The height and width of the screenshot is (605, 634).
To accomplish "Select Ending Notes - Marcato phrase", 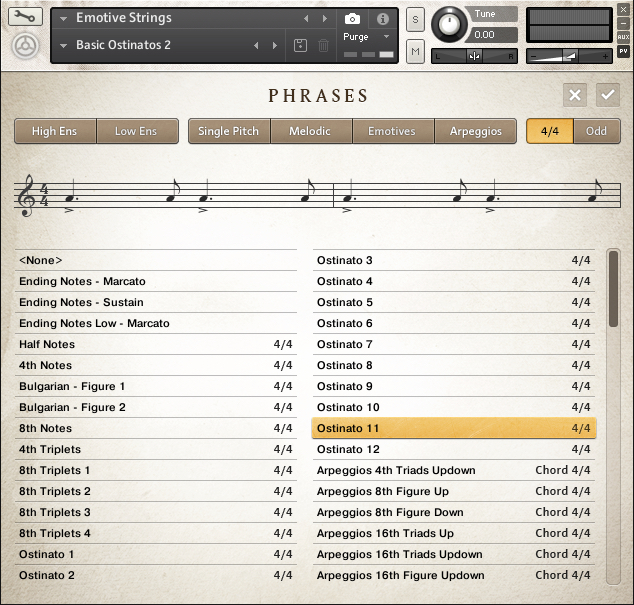I will point(156,281).
